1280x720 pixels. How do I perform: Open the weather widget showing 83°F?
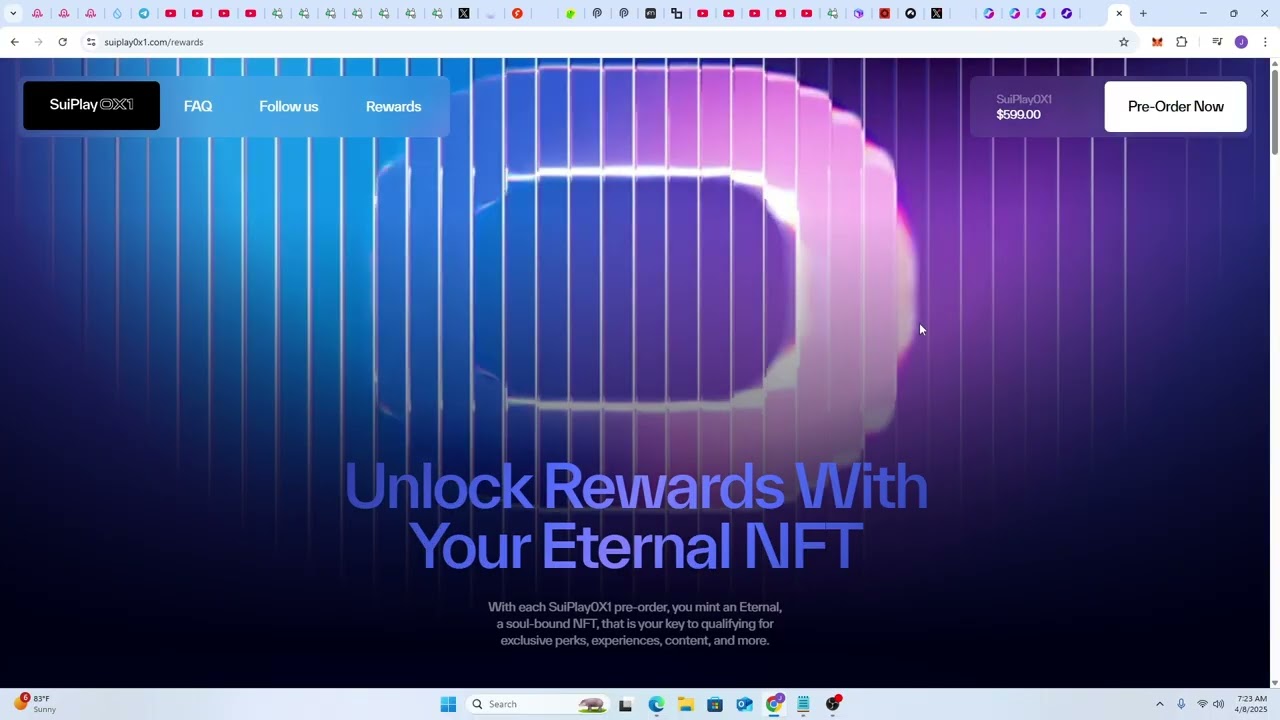point(35,704)
